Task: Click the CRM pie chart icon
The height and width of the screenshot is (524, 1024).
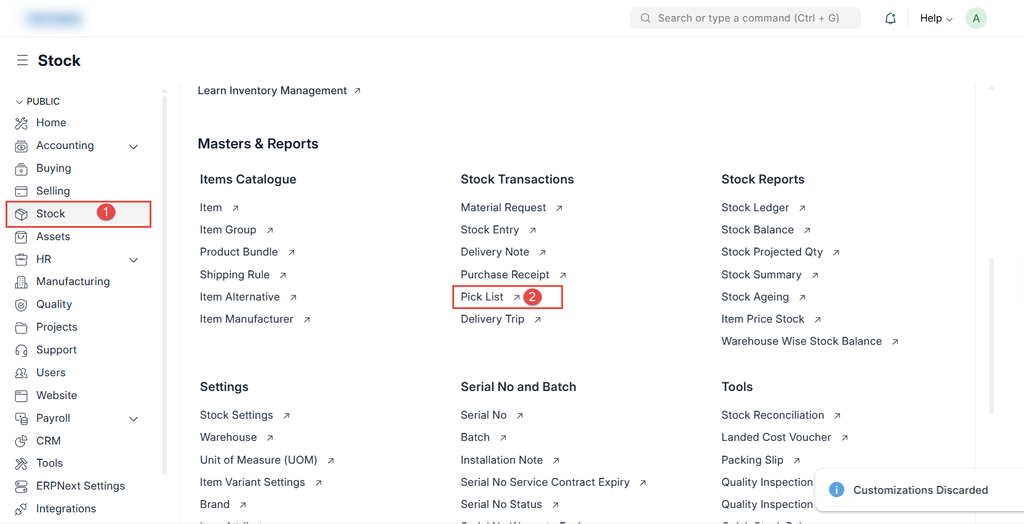Action: 21,441
